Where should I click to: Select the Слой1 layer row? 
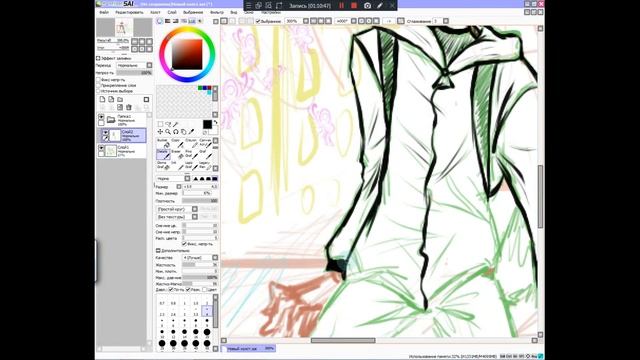pos(122,151)
